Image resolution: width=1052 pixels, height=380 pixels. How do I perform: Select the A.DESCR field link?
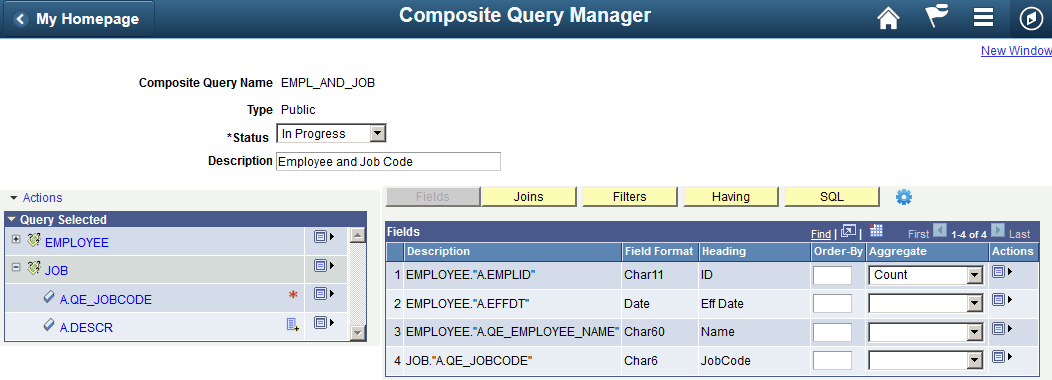tap(87, 328)
